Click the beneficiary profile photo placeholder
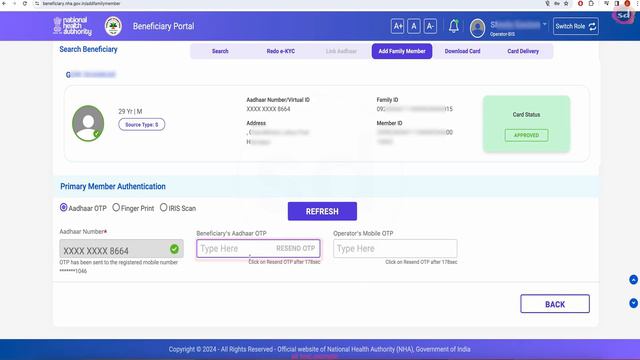The image size is (640, 360). [x=88, y=123]
